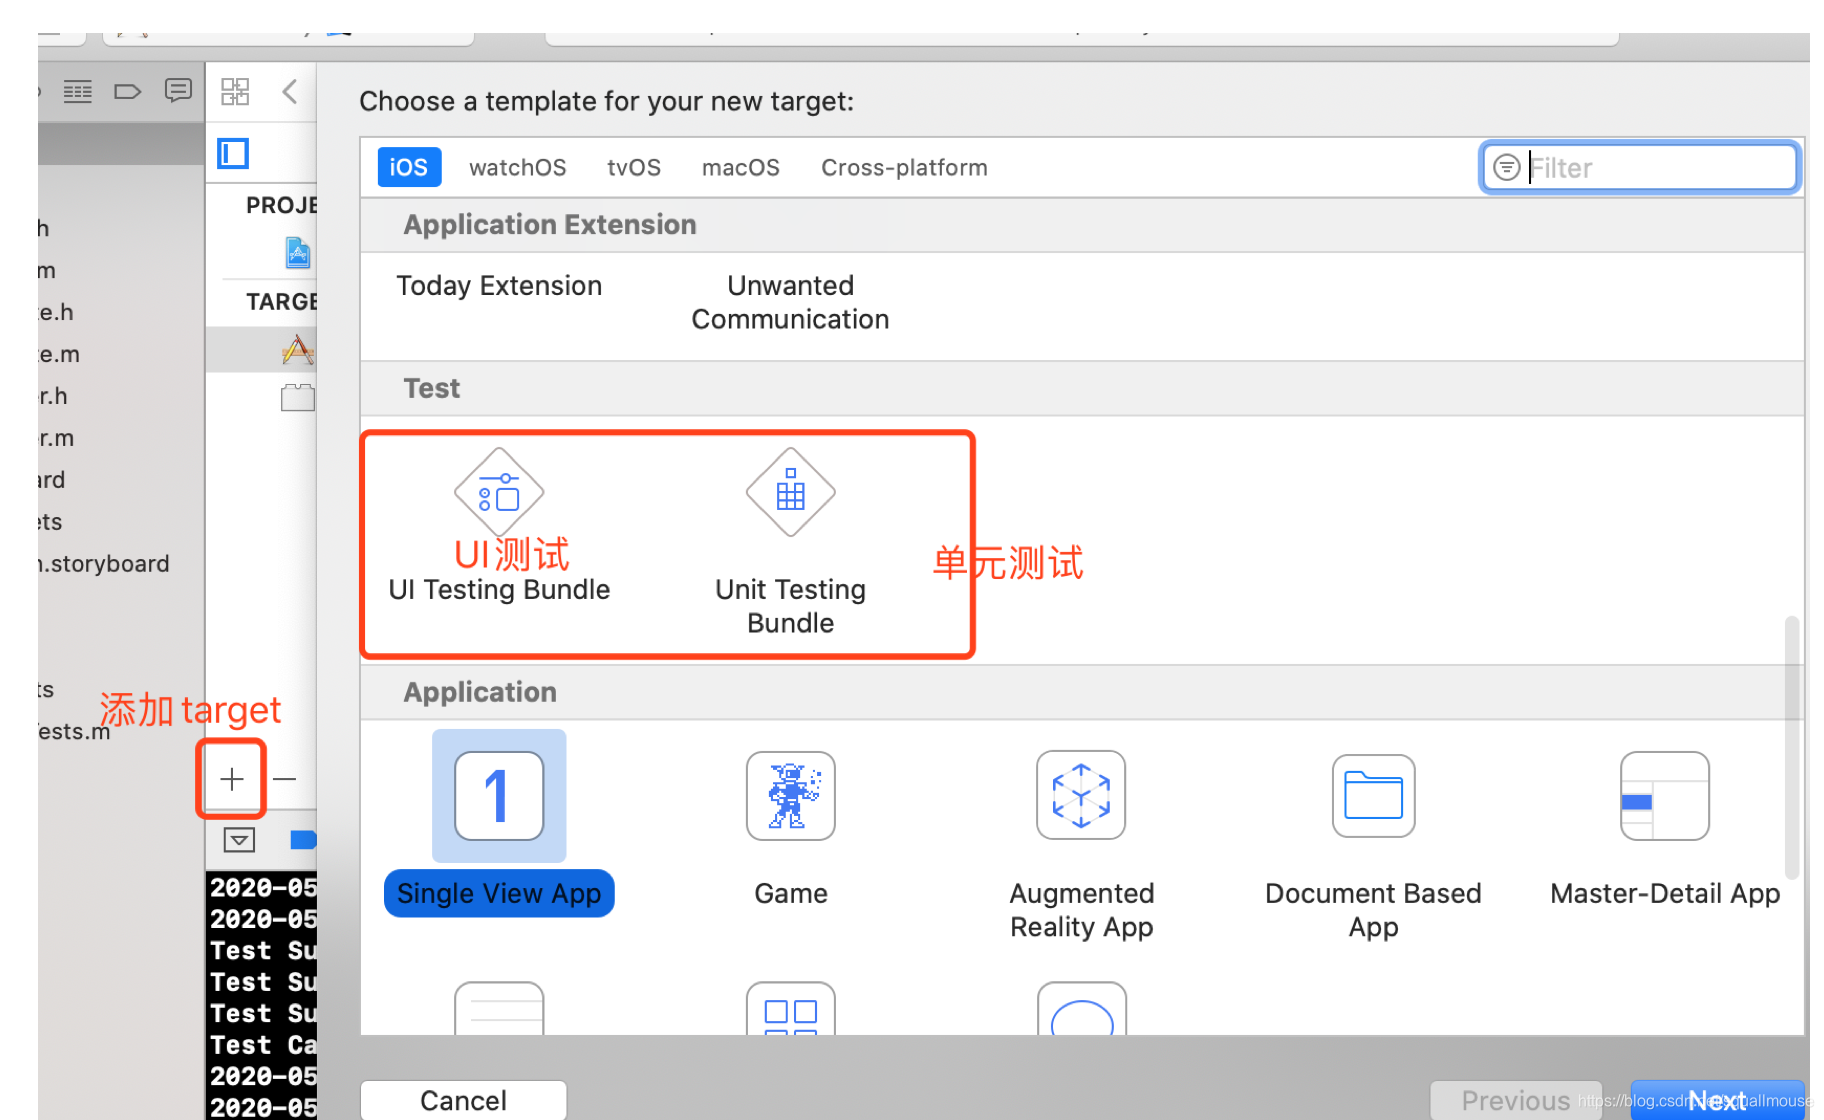This screenshot has width=1824, height=1120.
Task: Click the template list vertical scrollbar
Action: click(1791, 747)
